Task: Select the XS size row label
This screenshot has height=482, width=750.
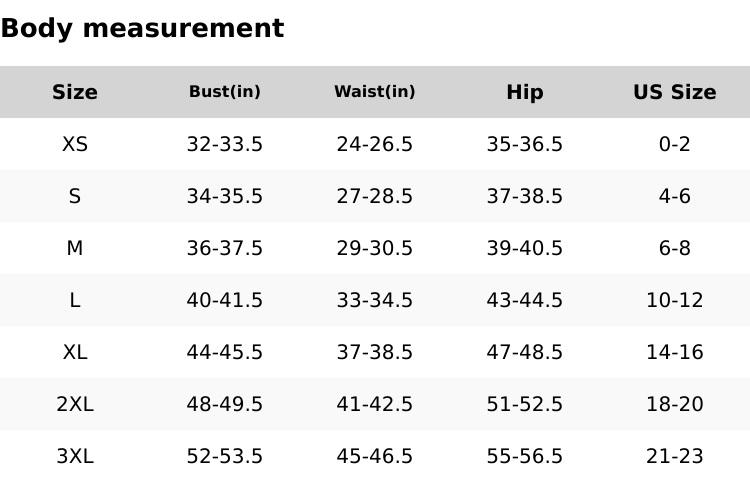Action: coord(75,144)
